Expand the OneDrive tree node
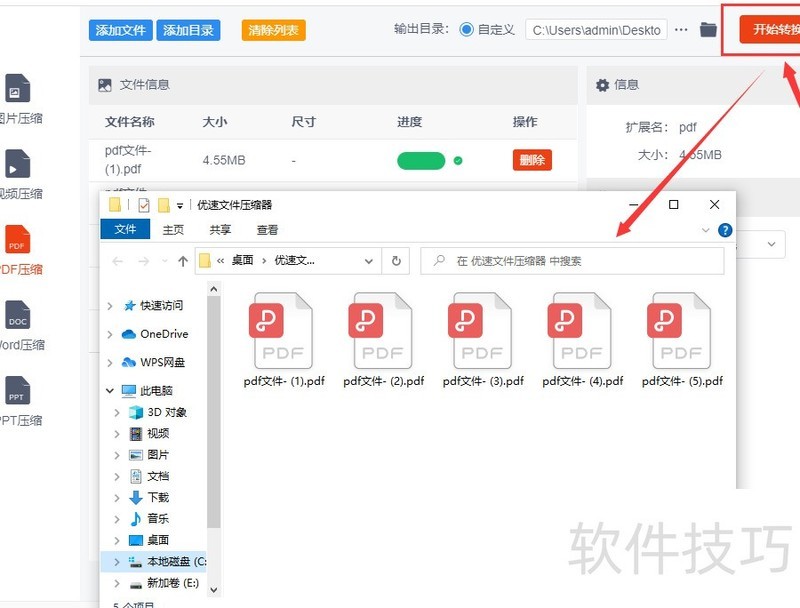Image resolution: width=800 pixels, height=608 pixels. point(110,334)
